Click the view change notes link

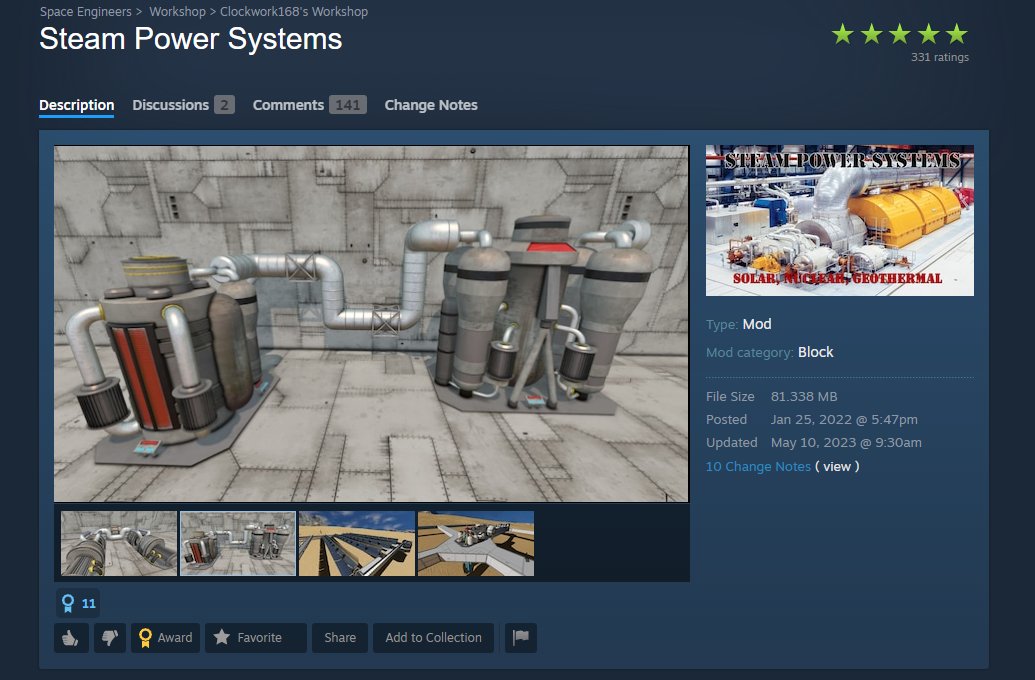(837, 466)
